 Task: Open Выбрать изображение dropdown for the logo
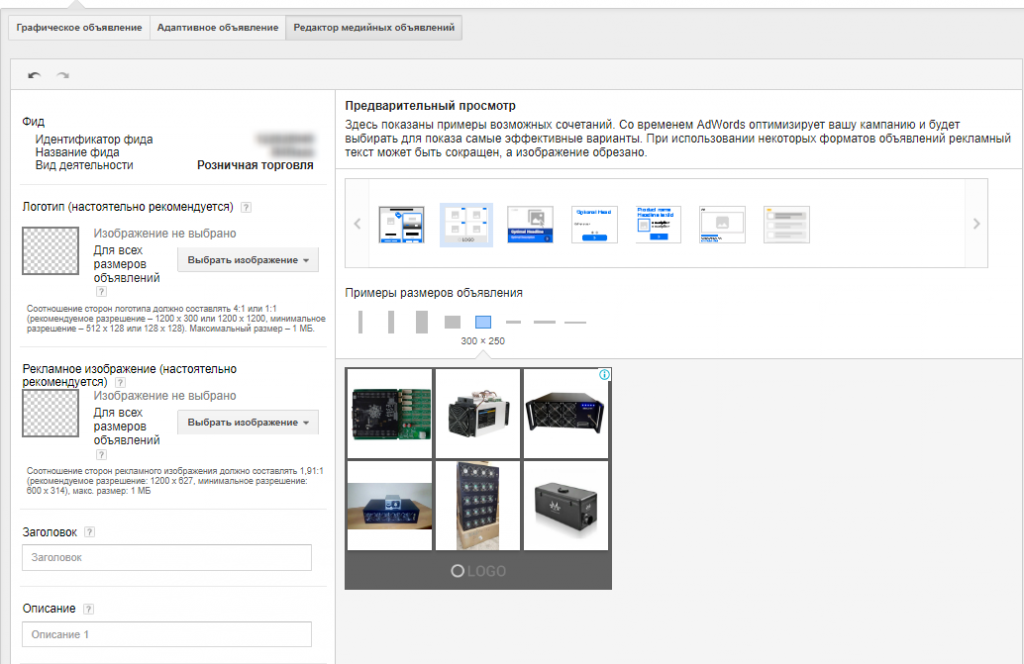pyautogui.click(x=248, y=260)
